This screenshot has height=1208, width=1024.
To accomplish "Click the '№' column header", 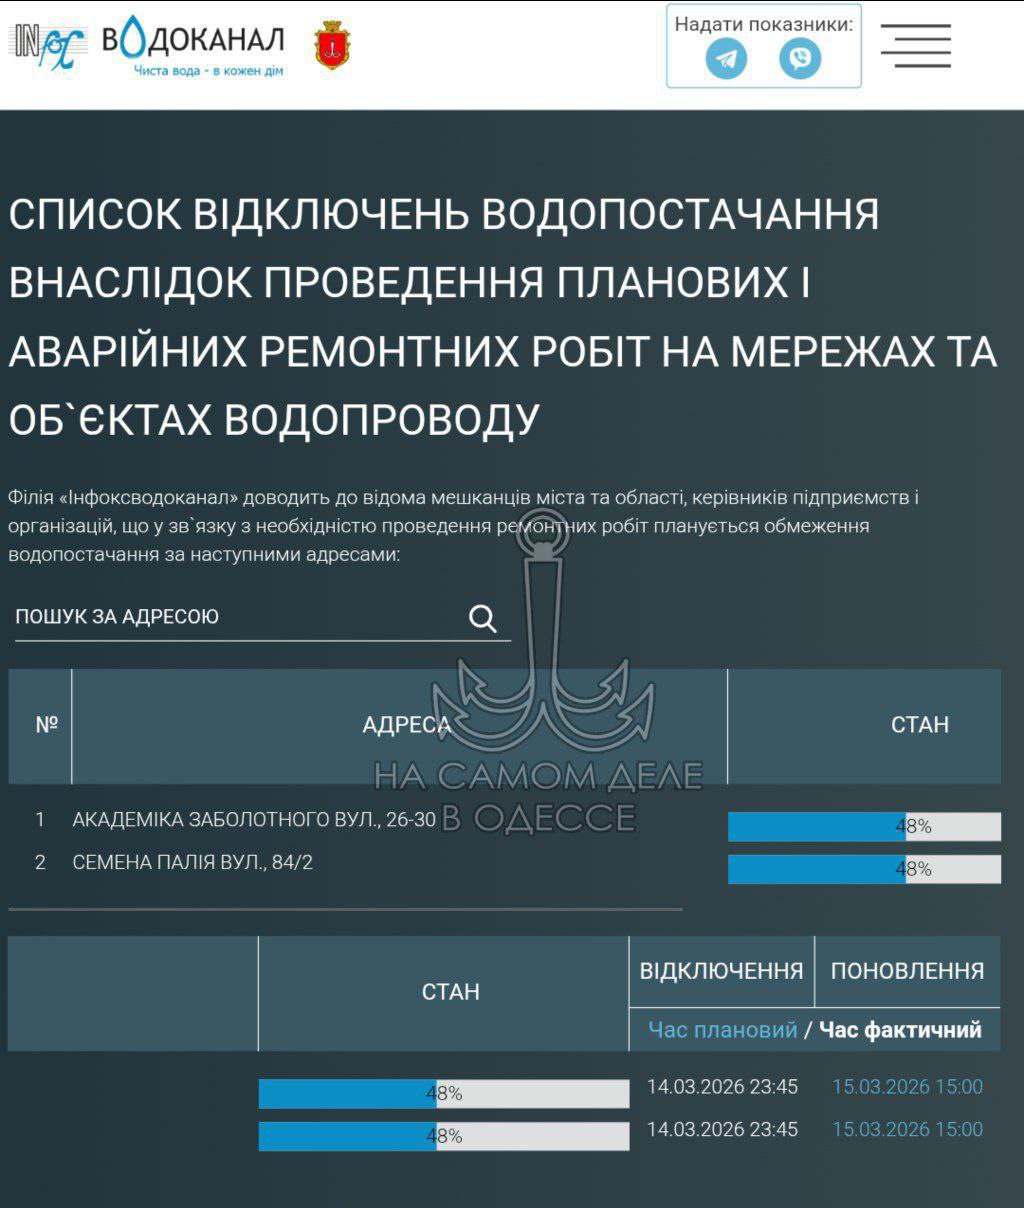I will [46, 725].
